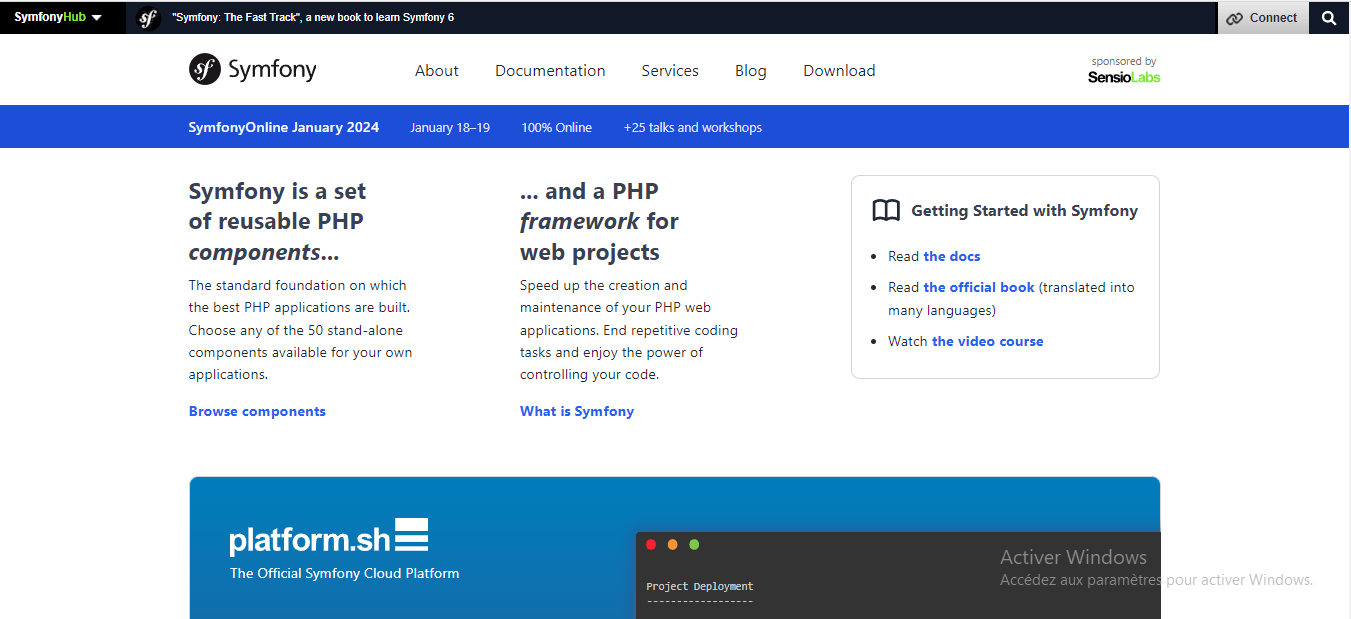The image size is (1351, 619).
Task: Click the orange dot in terminal window
Action: pos(672,544)
